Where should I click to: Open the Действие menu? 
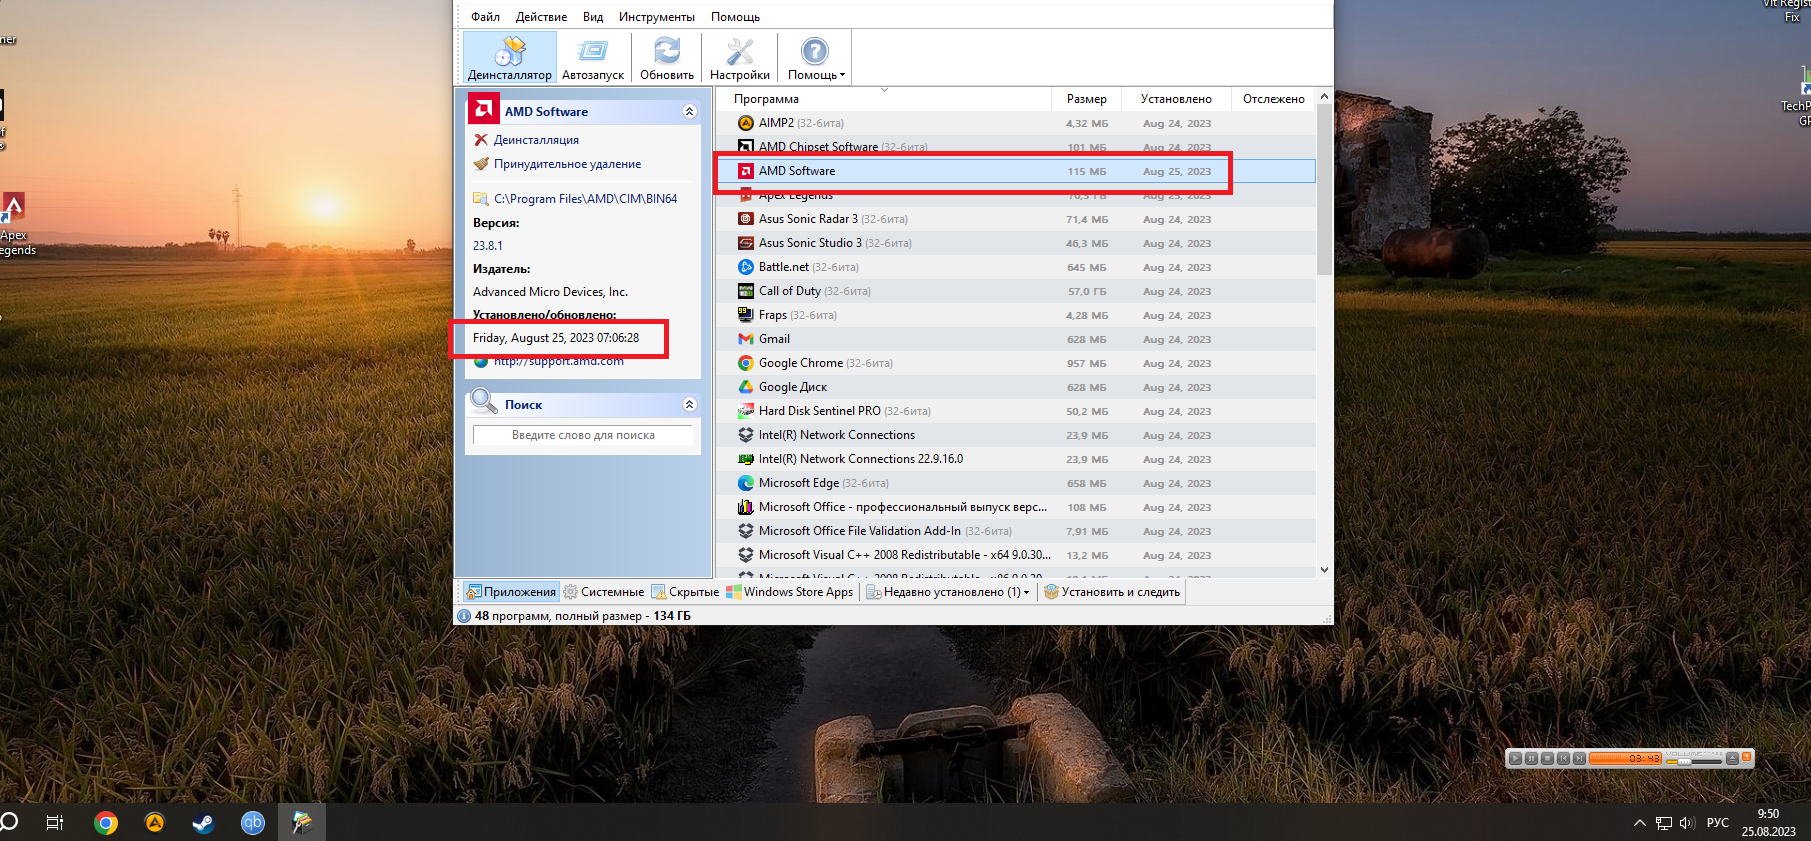541,17
